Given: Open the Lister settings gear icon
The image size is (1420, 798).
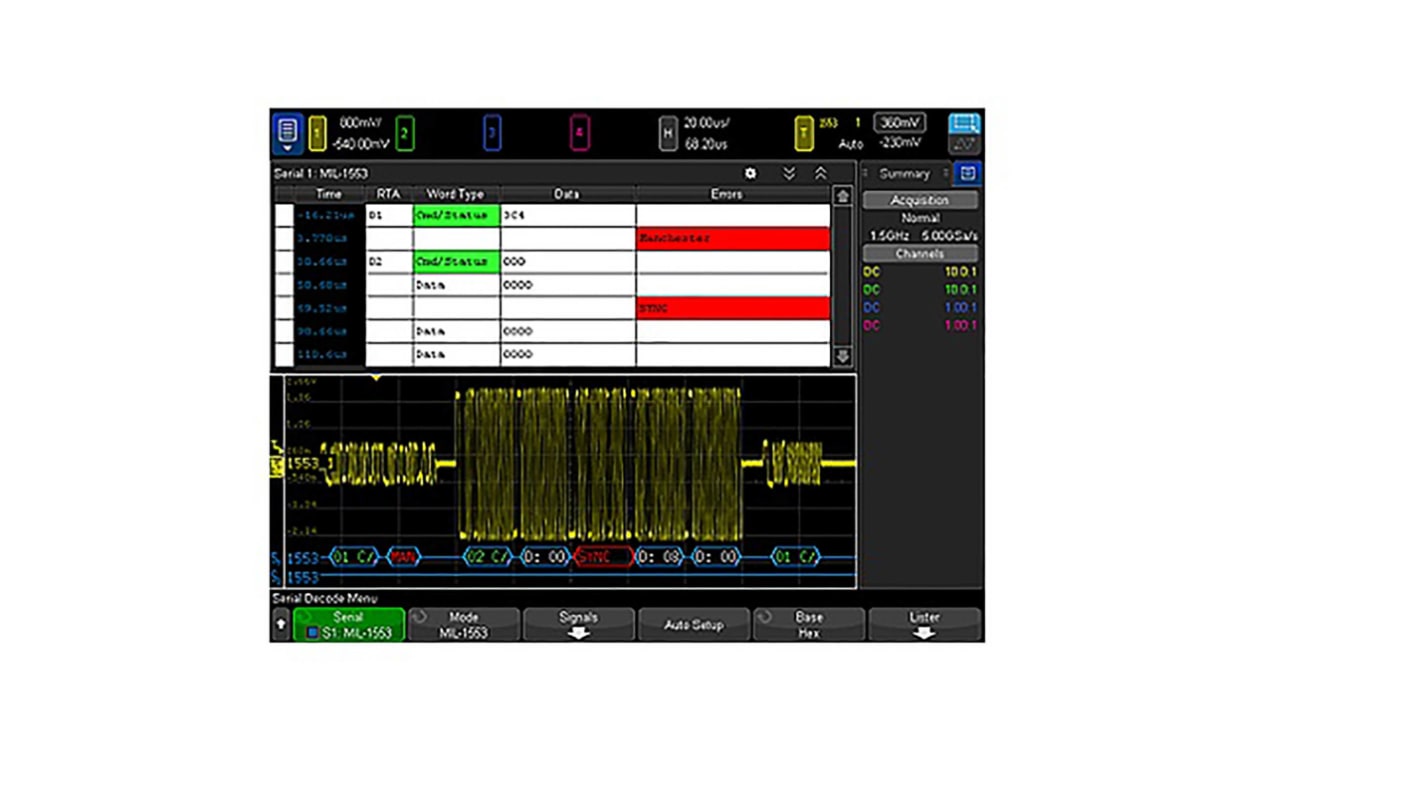Looking at the screenshot, I should tap(750, 173).
